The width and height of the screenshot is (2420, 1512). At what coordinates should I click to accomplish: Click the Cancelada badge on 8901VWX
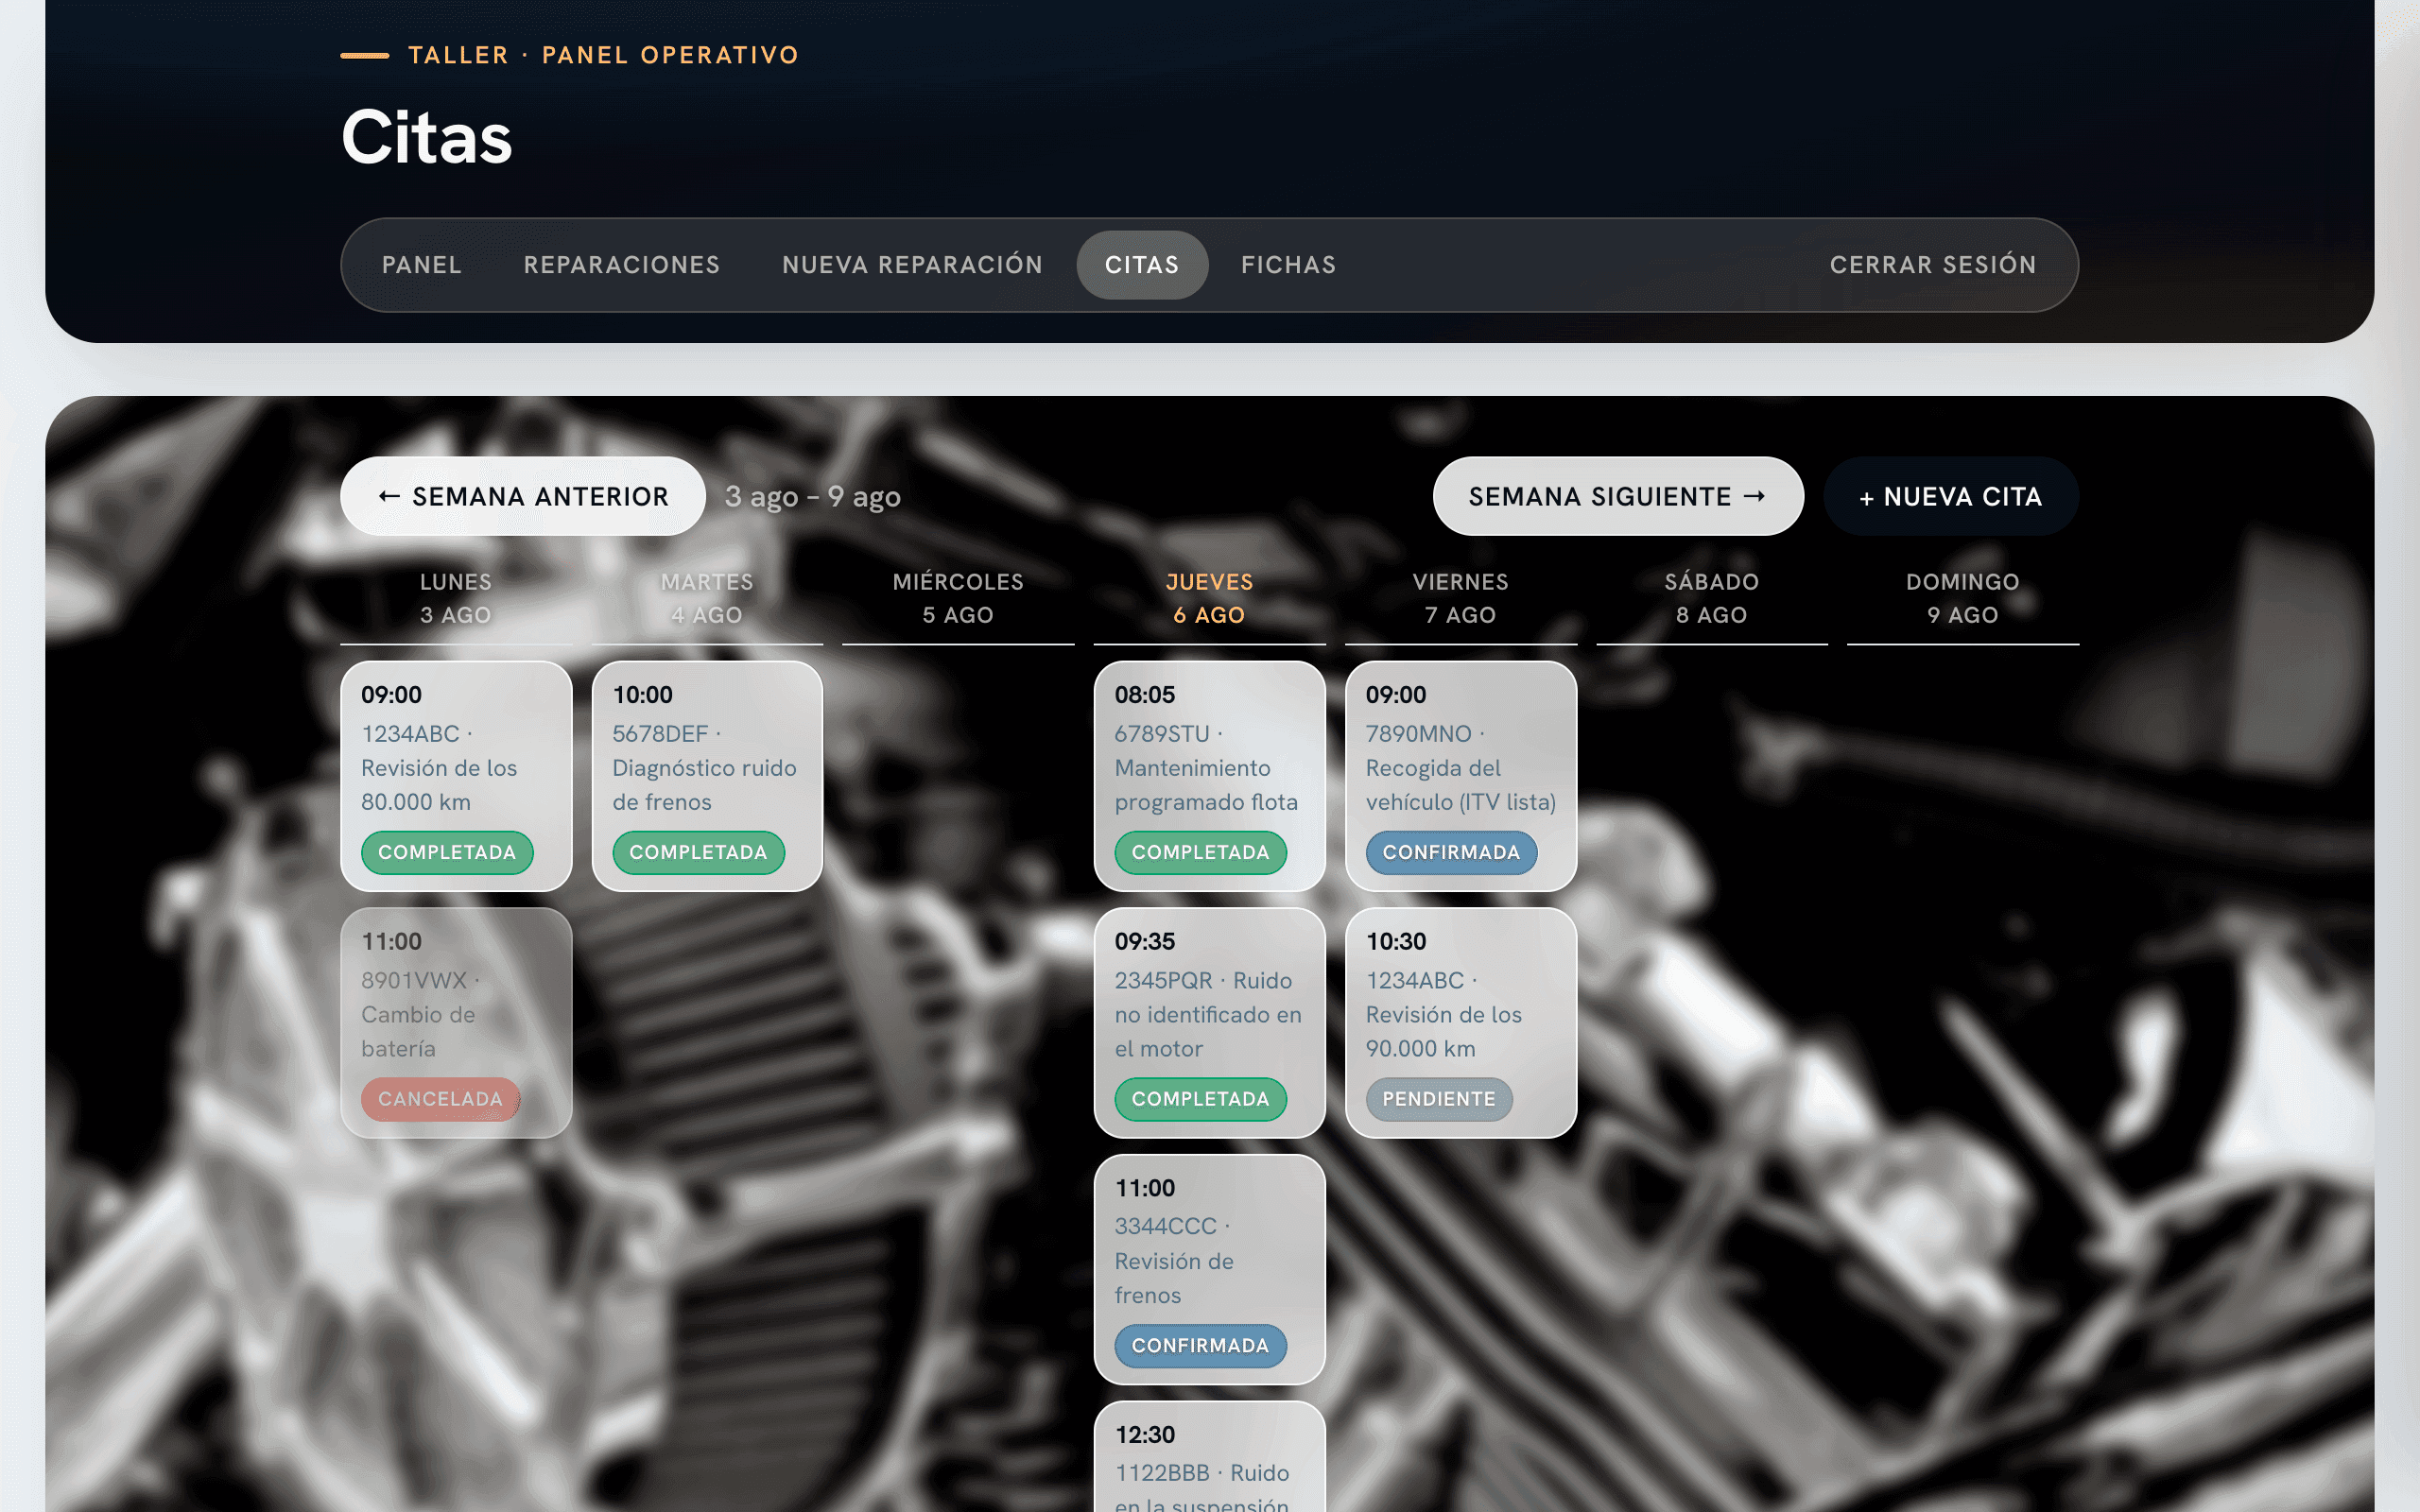pyautogui.click(x=440, y=1099)
